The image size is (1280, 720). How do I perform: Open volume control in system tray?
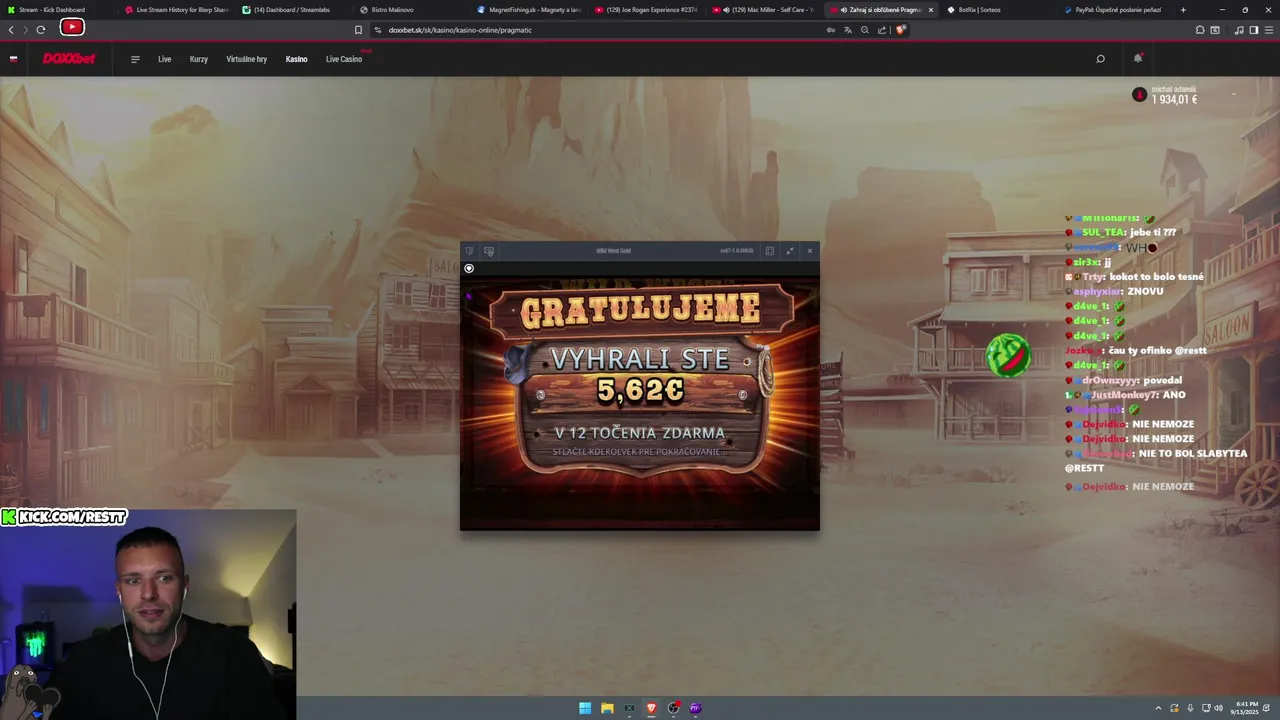coord(1218,708)
